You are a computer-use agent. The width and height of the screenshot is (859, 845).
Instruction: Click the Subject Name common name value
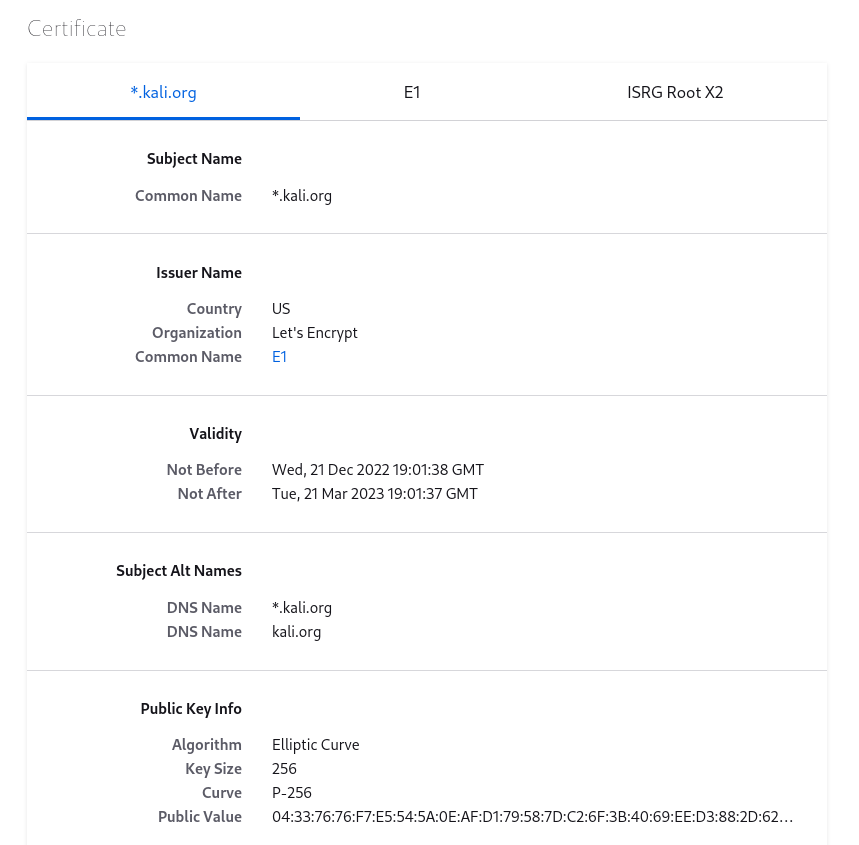302,196
